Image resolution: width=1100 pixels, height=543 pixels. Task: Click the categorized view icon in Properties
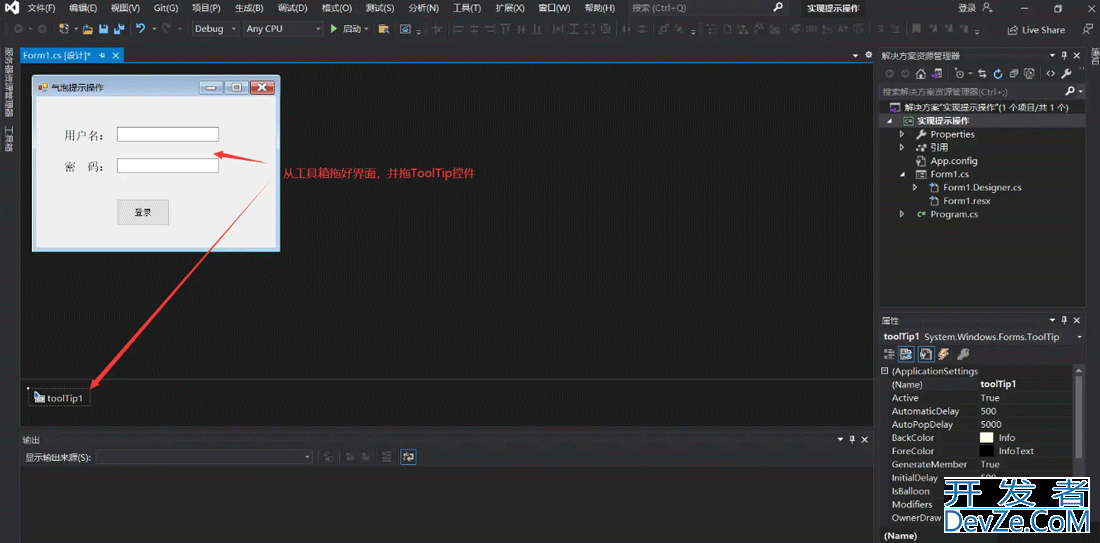click(890, 354)
